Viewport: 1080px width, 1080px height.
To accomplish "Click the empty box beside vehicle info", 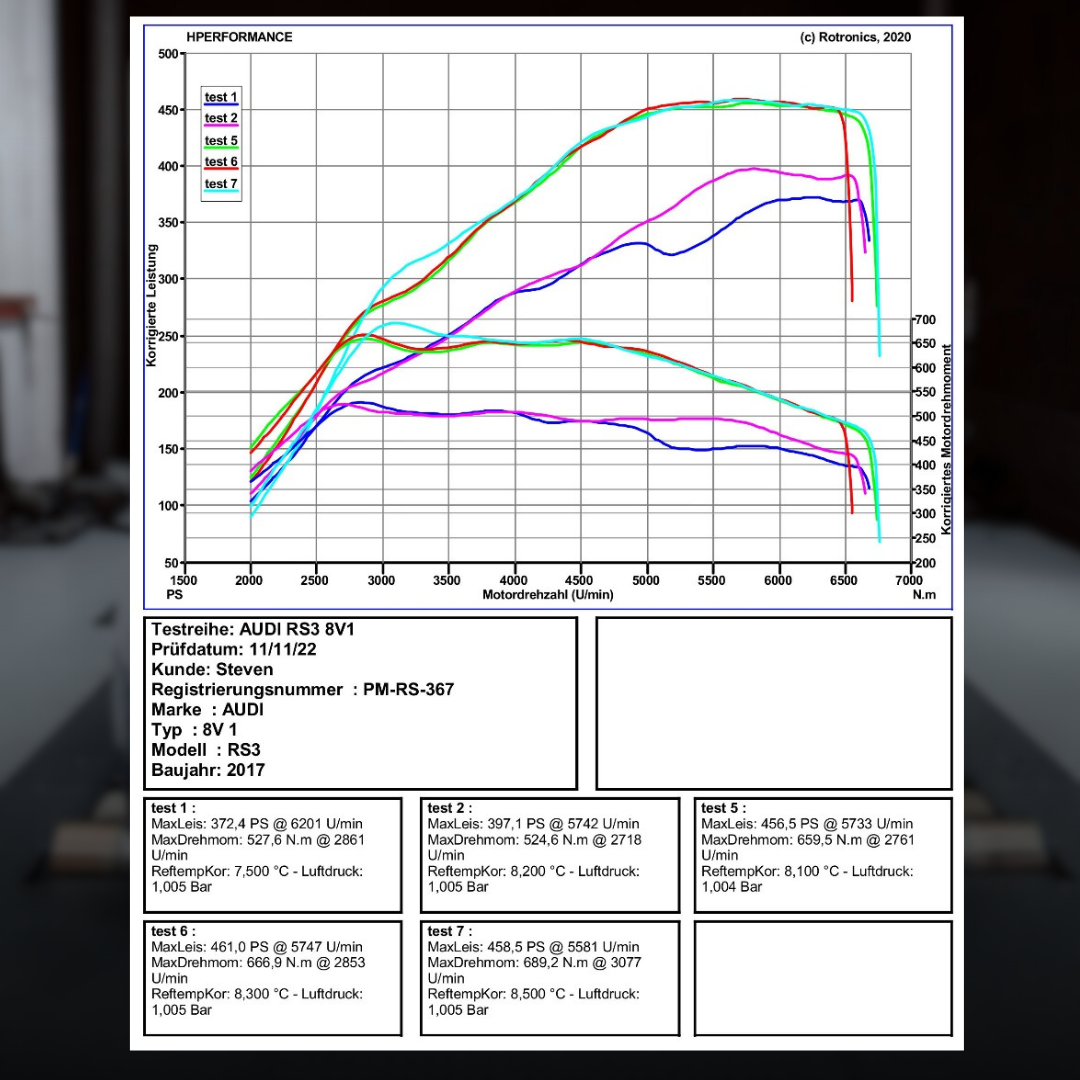I will coord(773,703).
